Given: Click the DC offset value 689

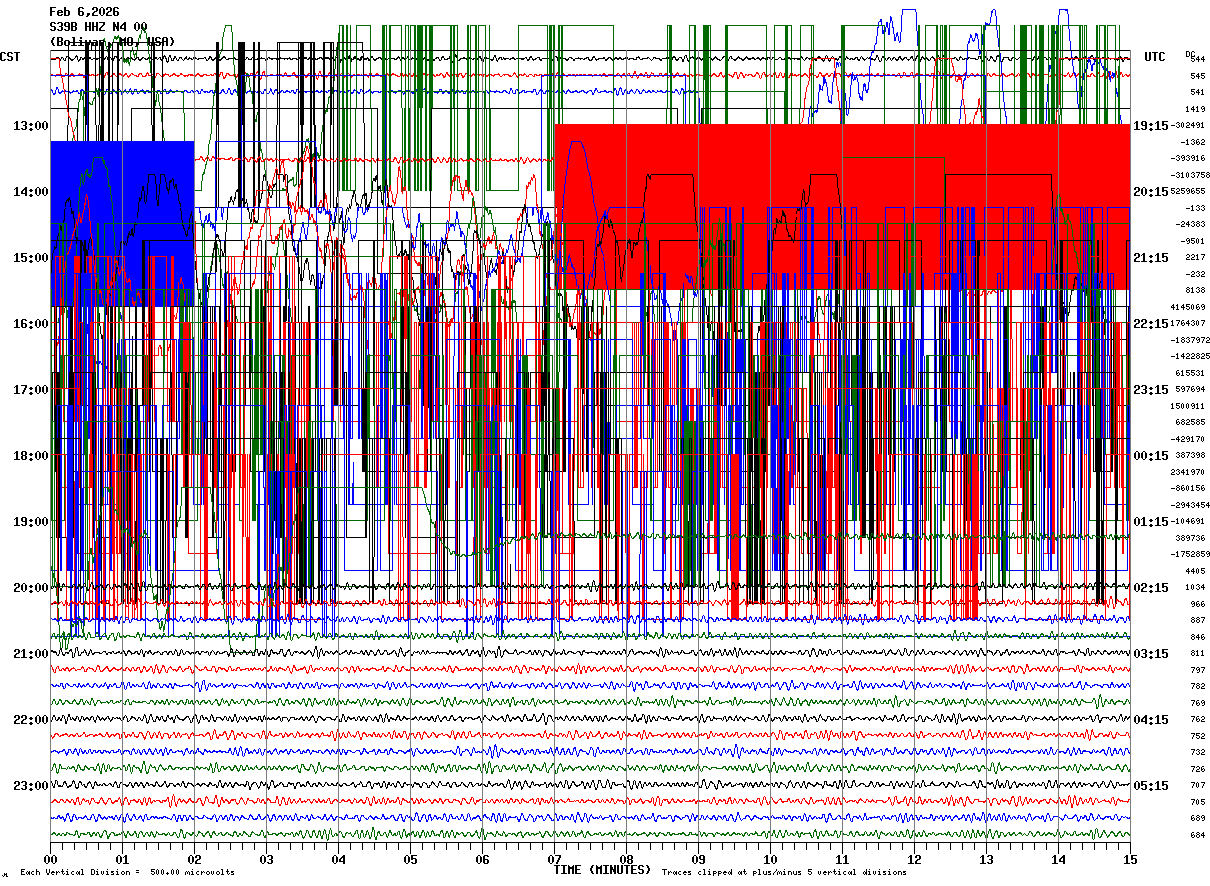Looking at the screenshot, I should [x=1197, y=818].
